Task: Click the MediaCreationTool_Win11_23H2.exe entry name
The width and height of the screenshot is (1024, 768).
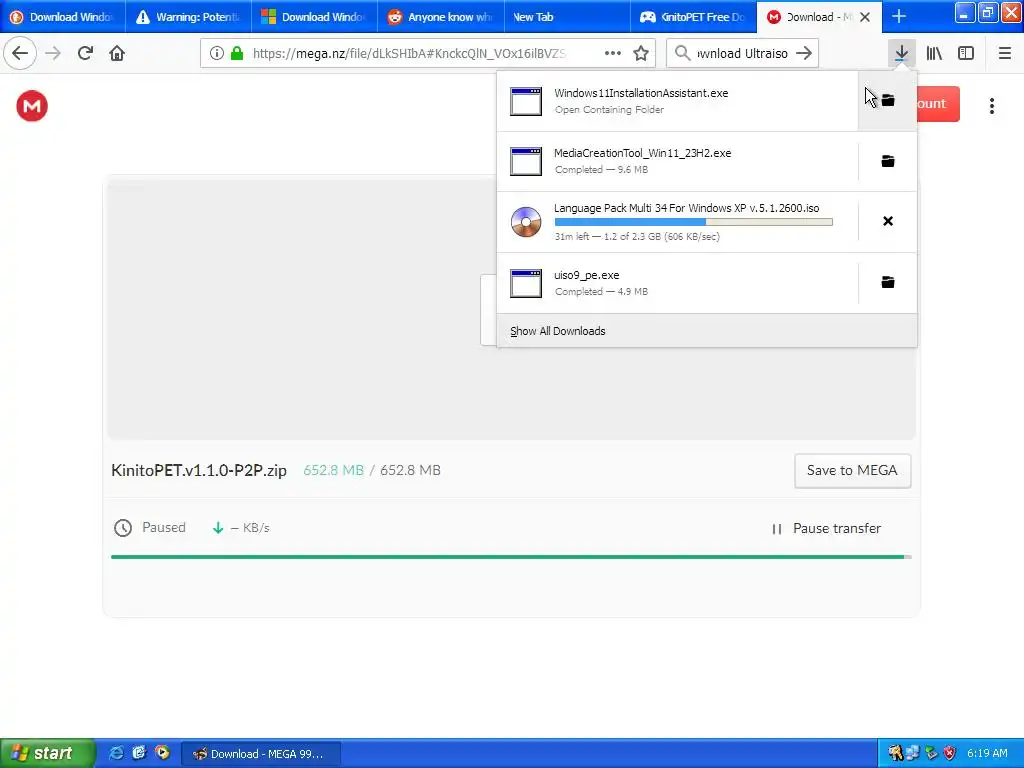Action: tap(643, 153)
